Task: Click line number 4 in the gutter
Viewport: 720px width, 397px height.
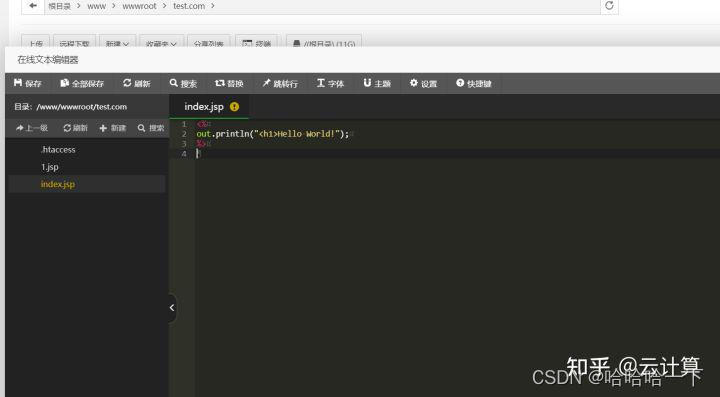Action: [x=184, y=154]
